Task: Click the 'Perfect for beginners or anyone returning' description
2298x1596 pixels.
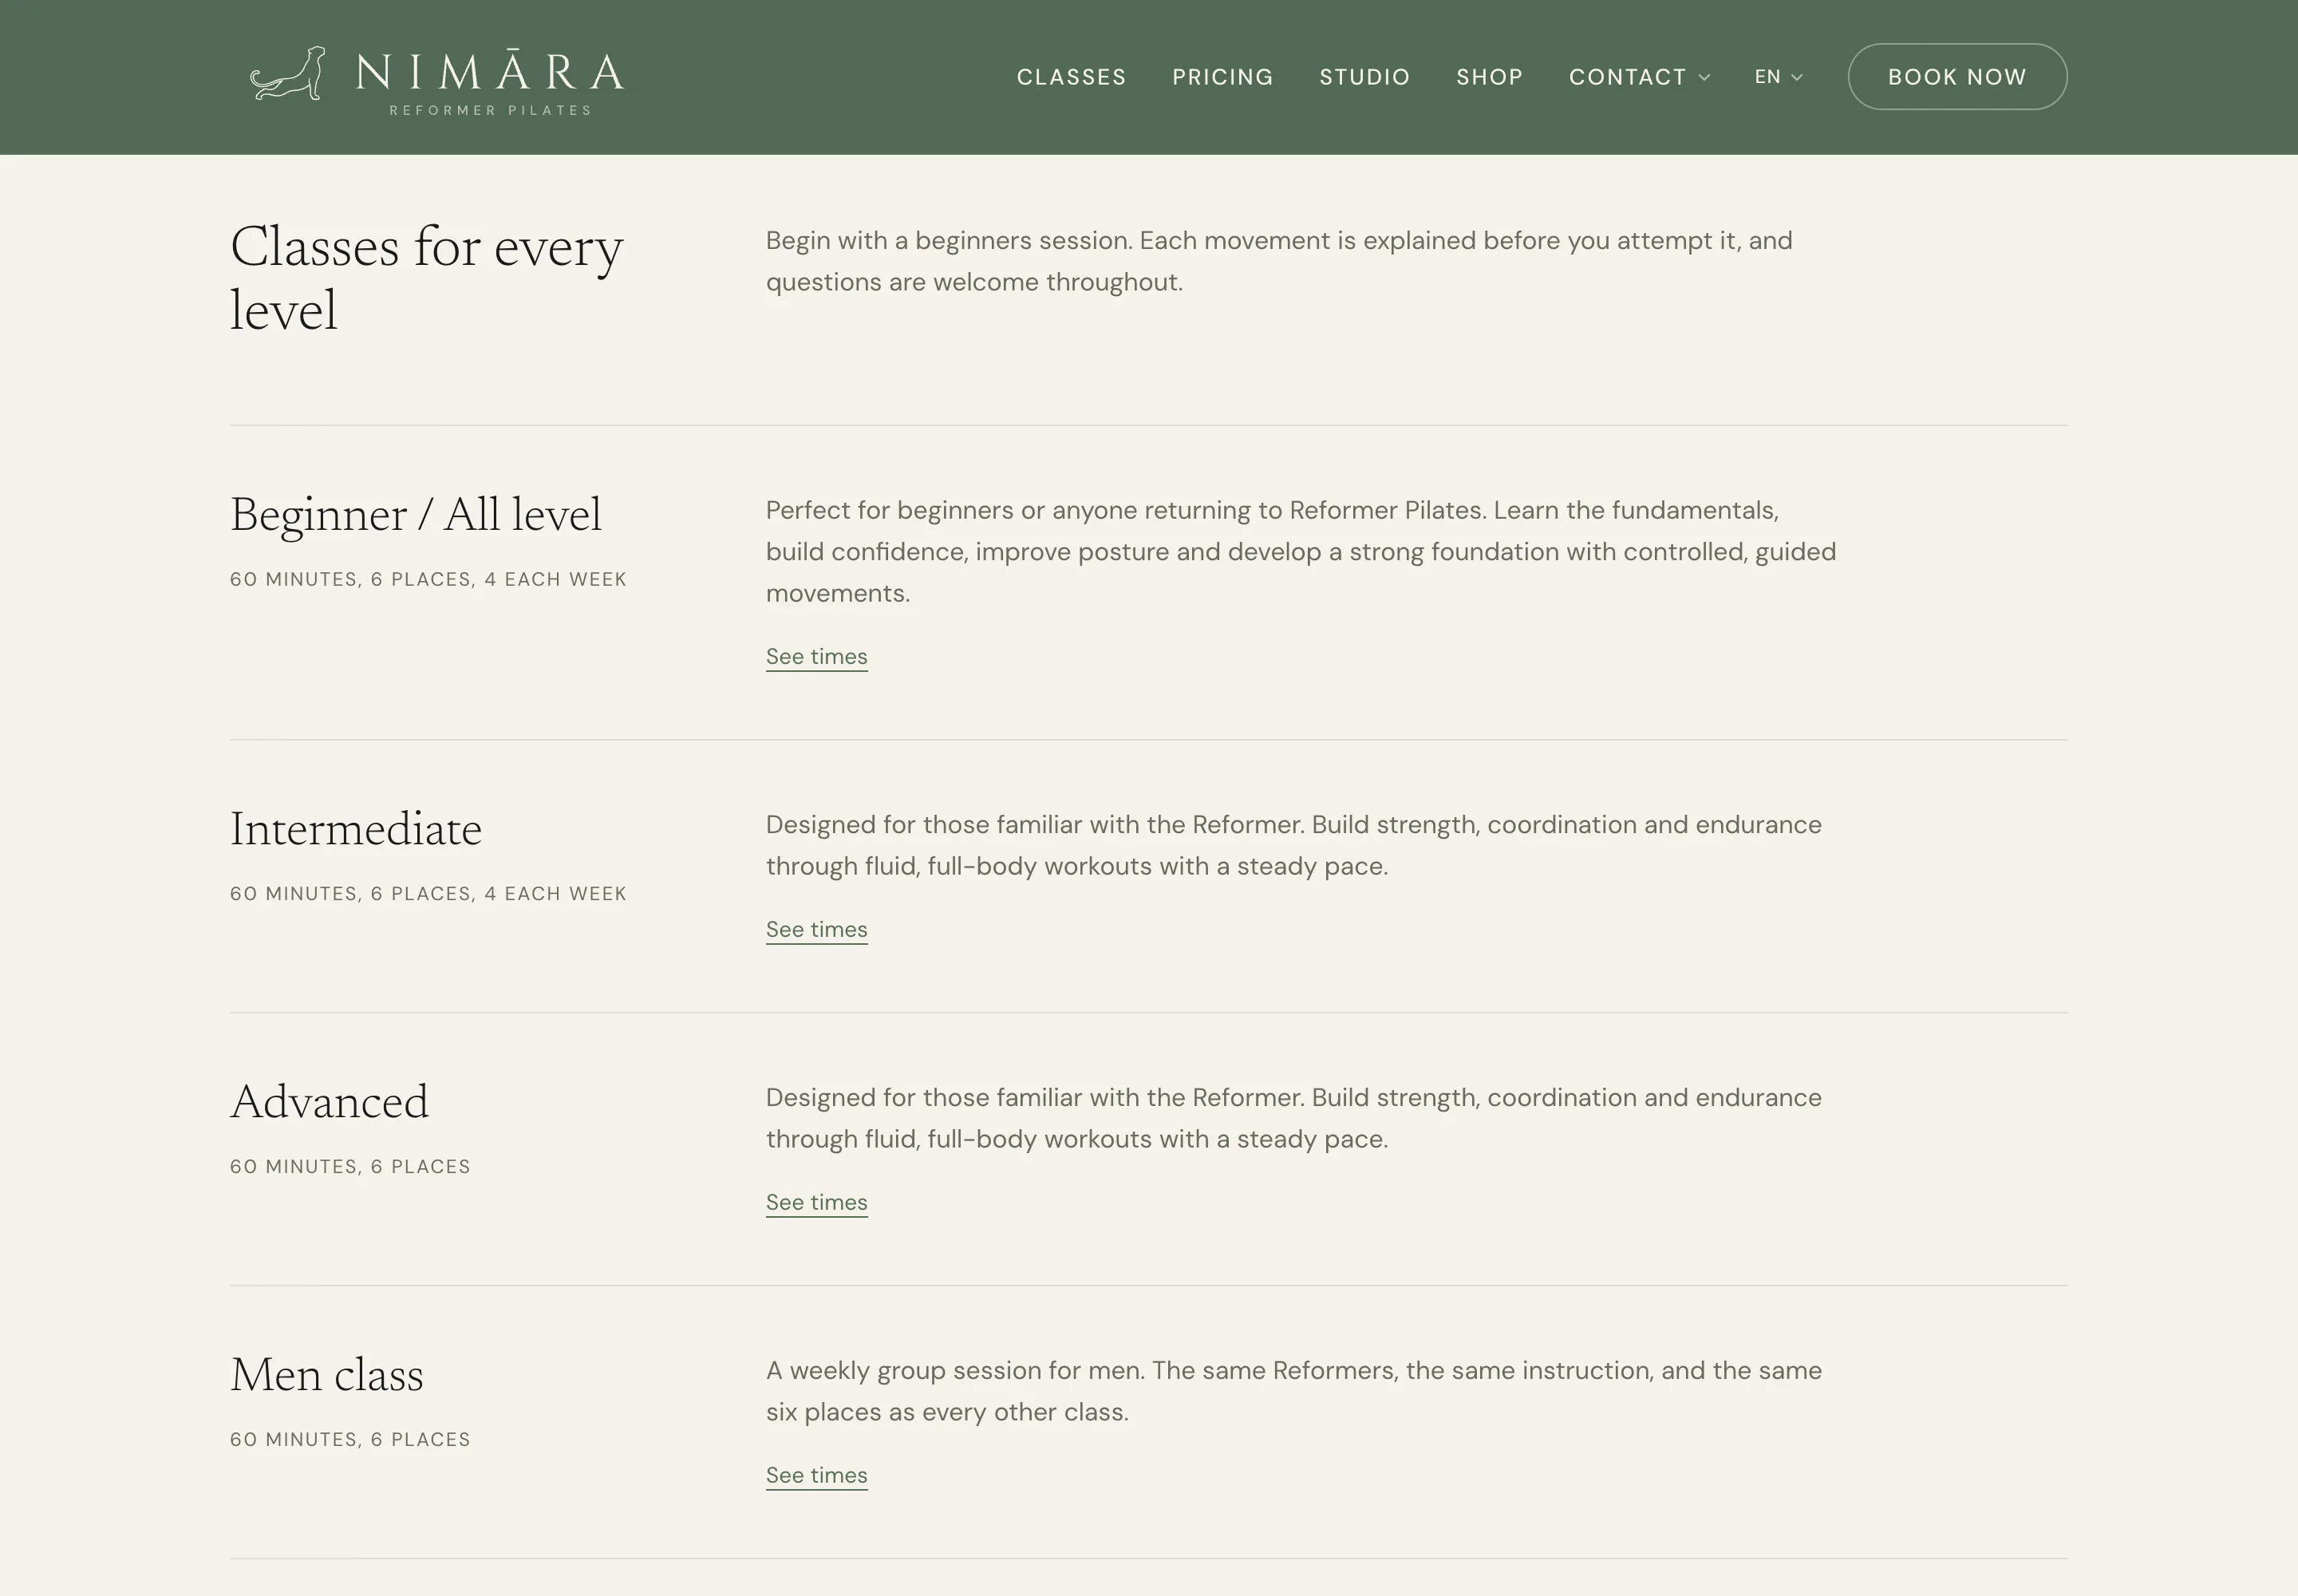Action: [1301, 552]
